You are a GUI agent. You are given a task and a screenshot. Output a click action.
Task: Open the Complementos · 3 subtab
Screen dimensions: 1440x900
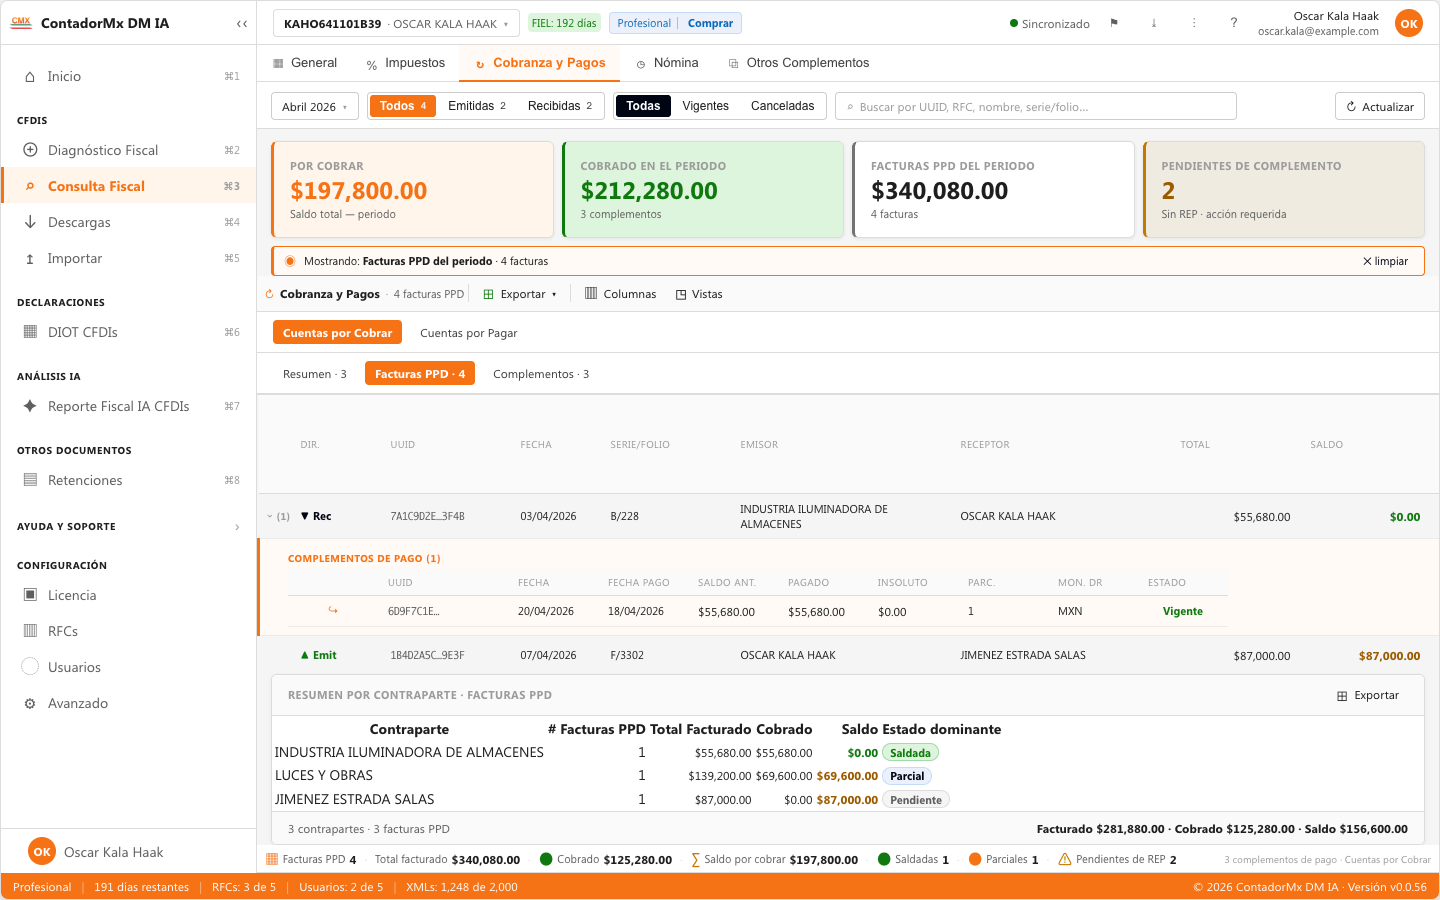point(541,374)
